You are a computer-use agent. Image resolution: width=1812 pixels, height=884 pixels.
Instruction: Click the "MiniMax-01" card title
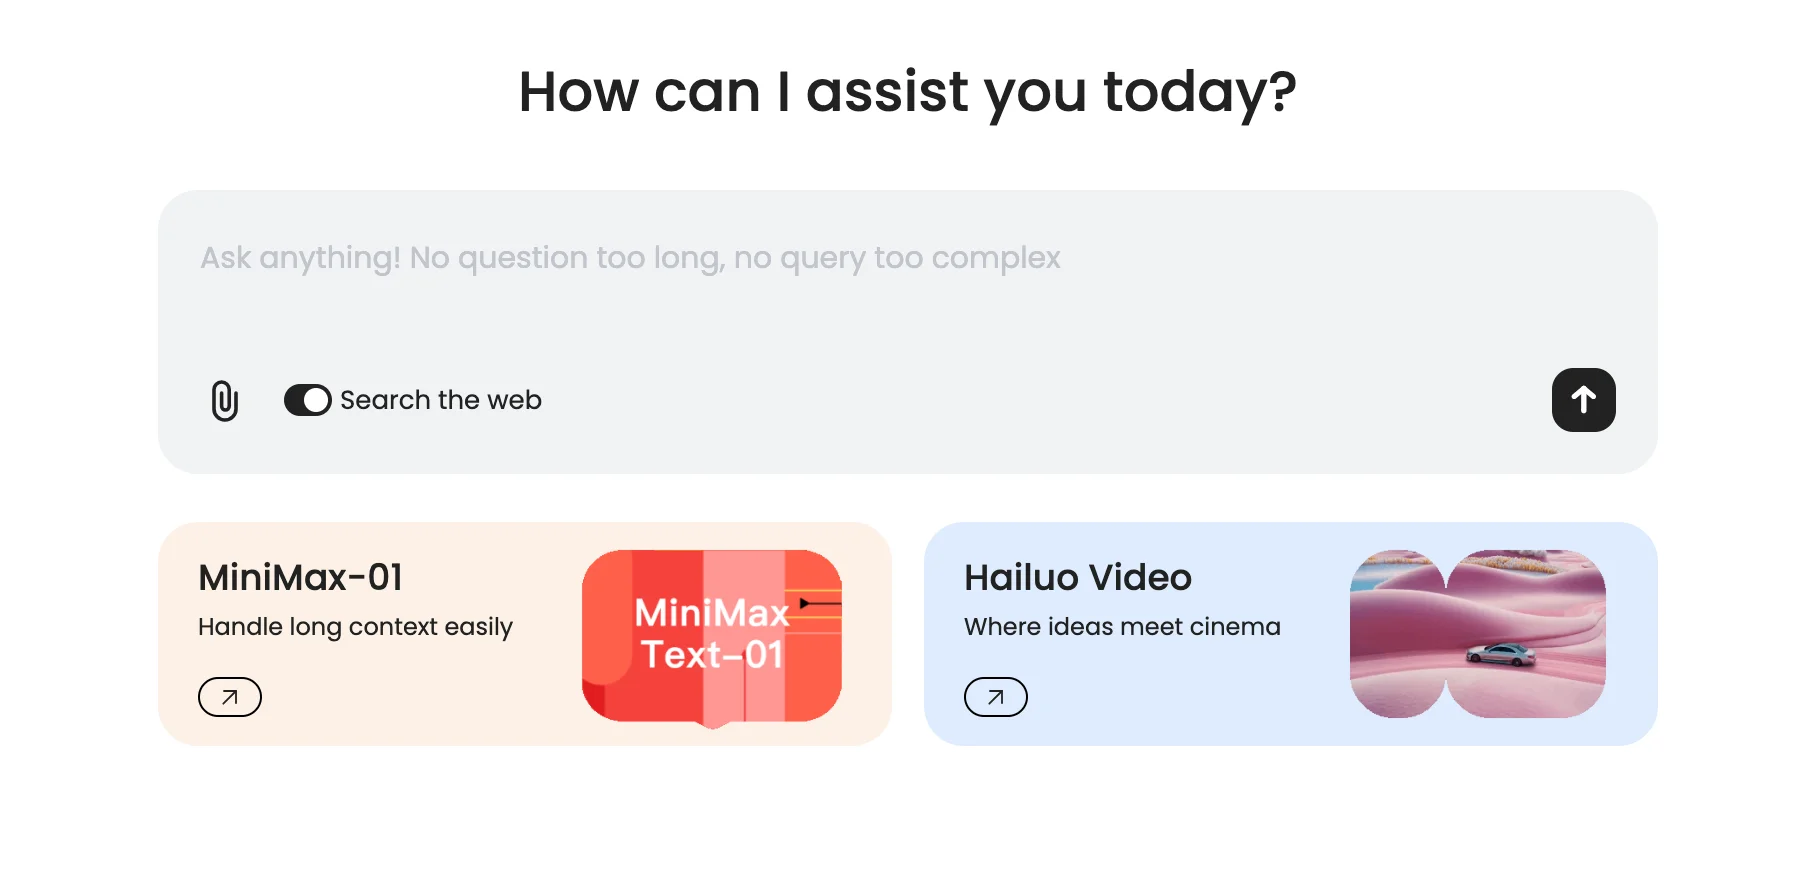tap(301, 577)
